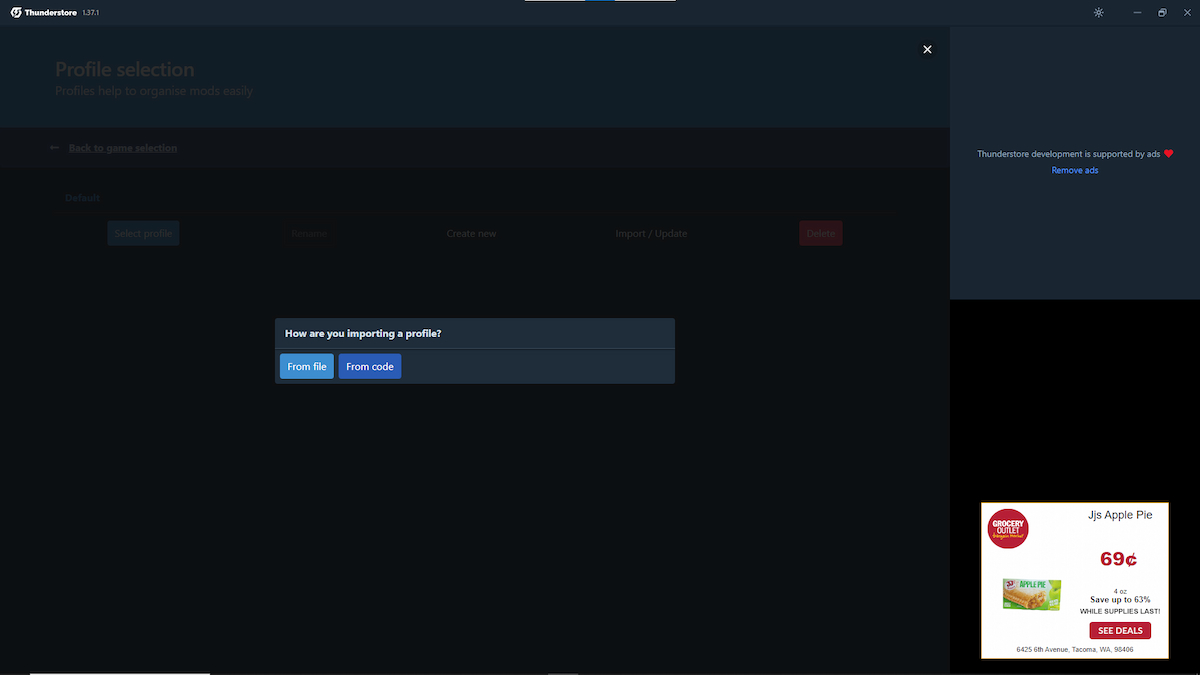
Task: Click the heart icon beside the ads message
Action: 1168,153
